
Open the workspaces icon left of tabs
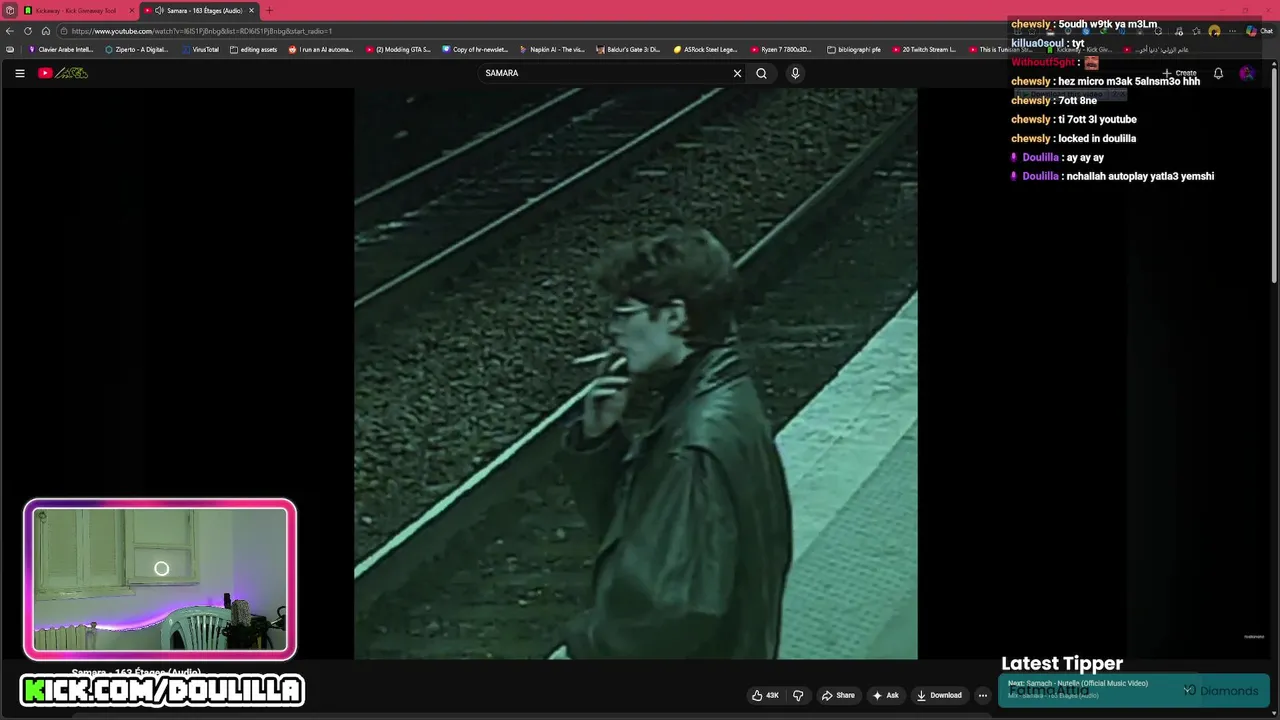(9, 10)
